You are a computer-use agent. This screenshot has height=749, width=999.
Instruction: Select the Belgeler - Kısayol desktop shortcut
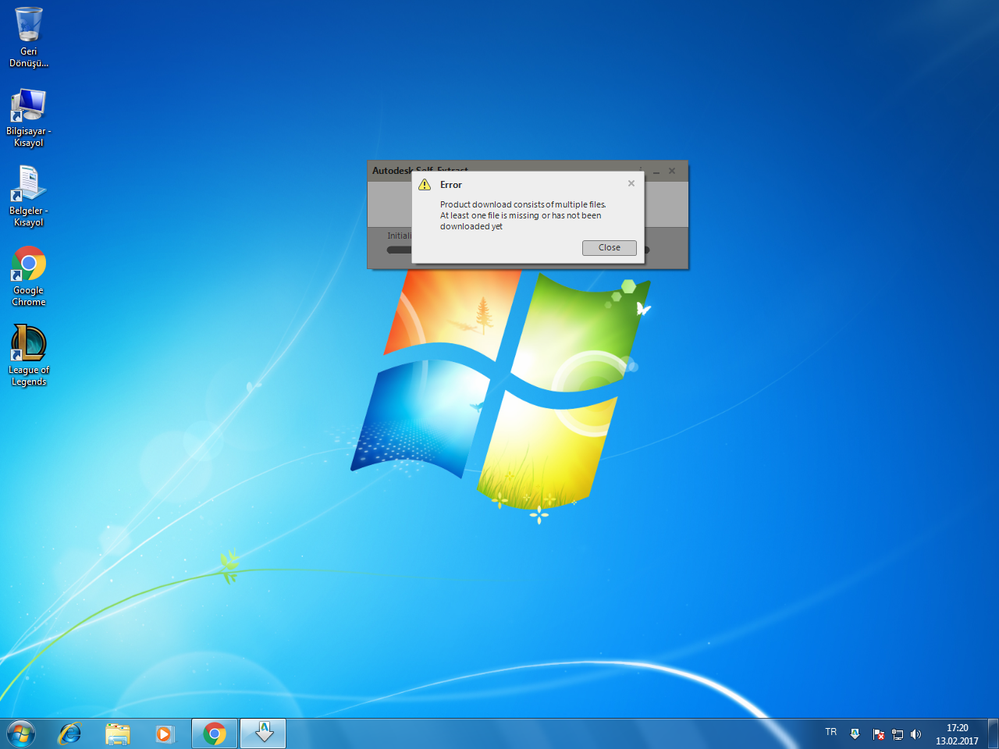pyautogui.click(x=29, y=197)
